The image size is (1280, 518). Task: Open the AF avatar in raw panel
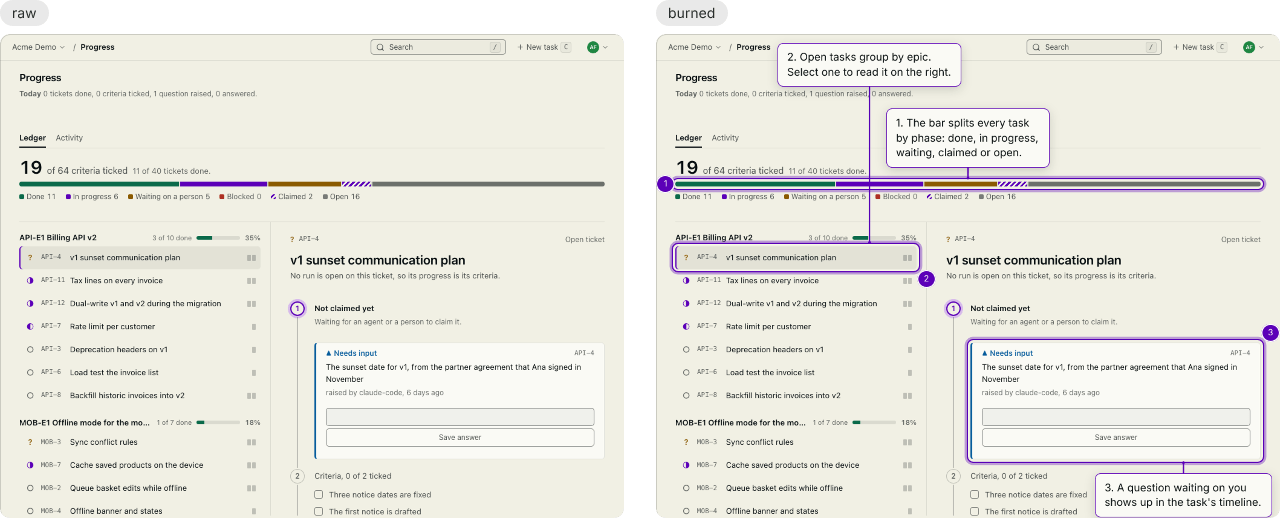pyautogui.click(x=593, y=47)
